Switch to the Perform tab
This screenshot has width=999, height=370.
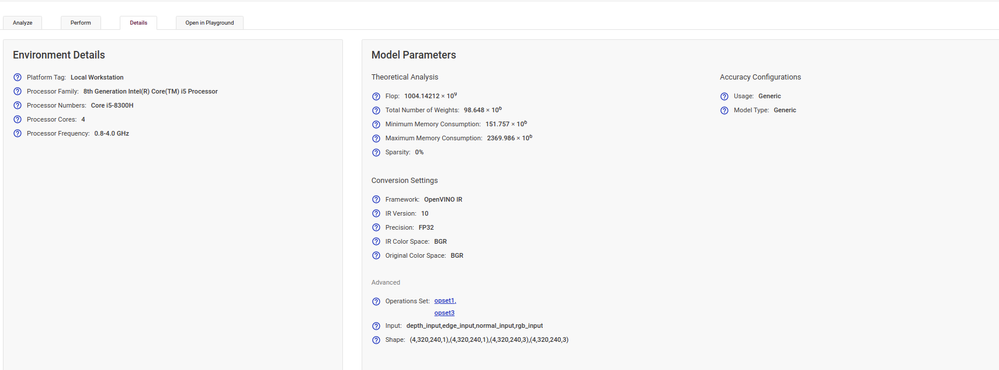coord(81,23)
